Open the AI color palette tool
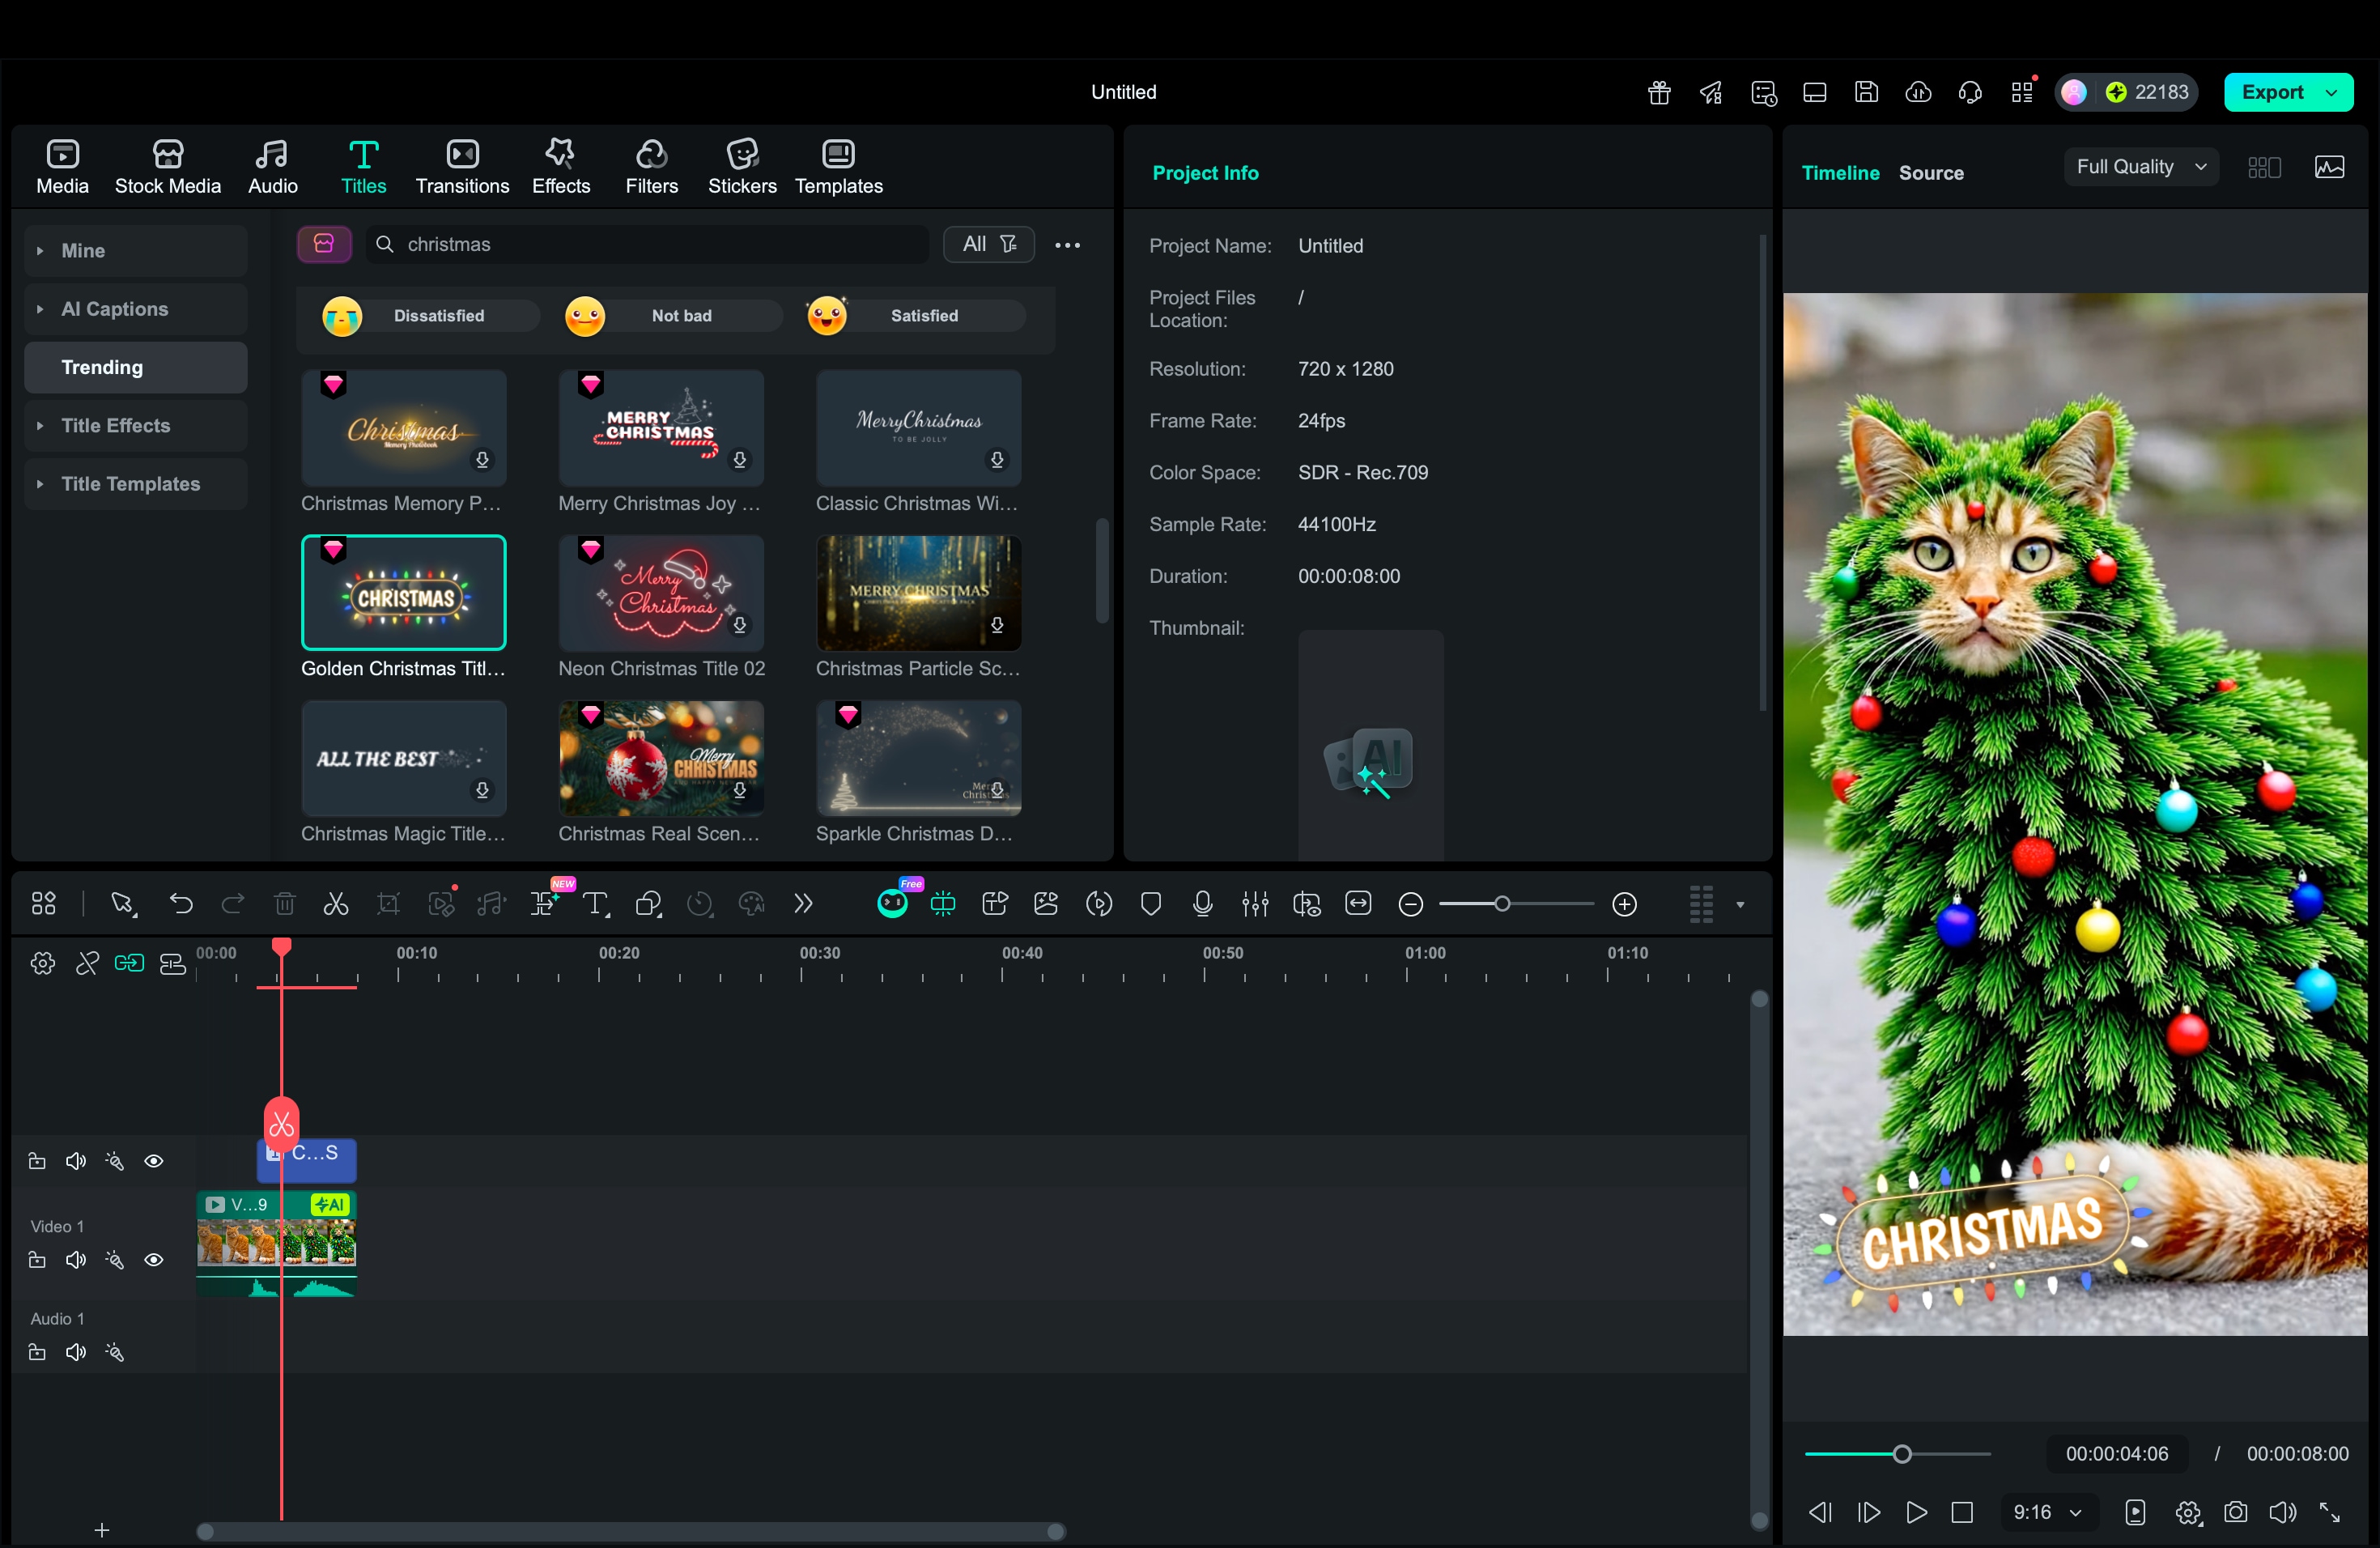Screen dimensions: 2380x1548 752,903
